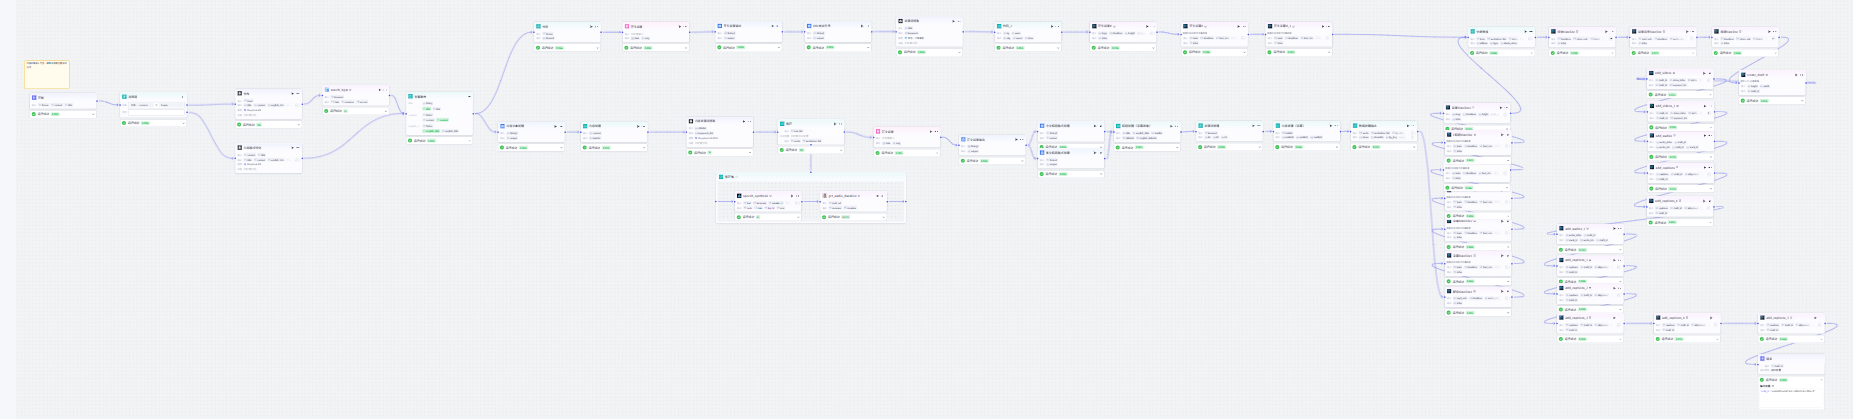
Task: Select the speech_synthesis node icon
Action: [739, 196]
